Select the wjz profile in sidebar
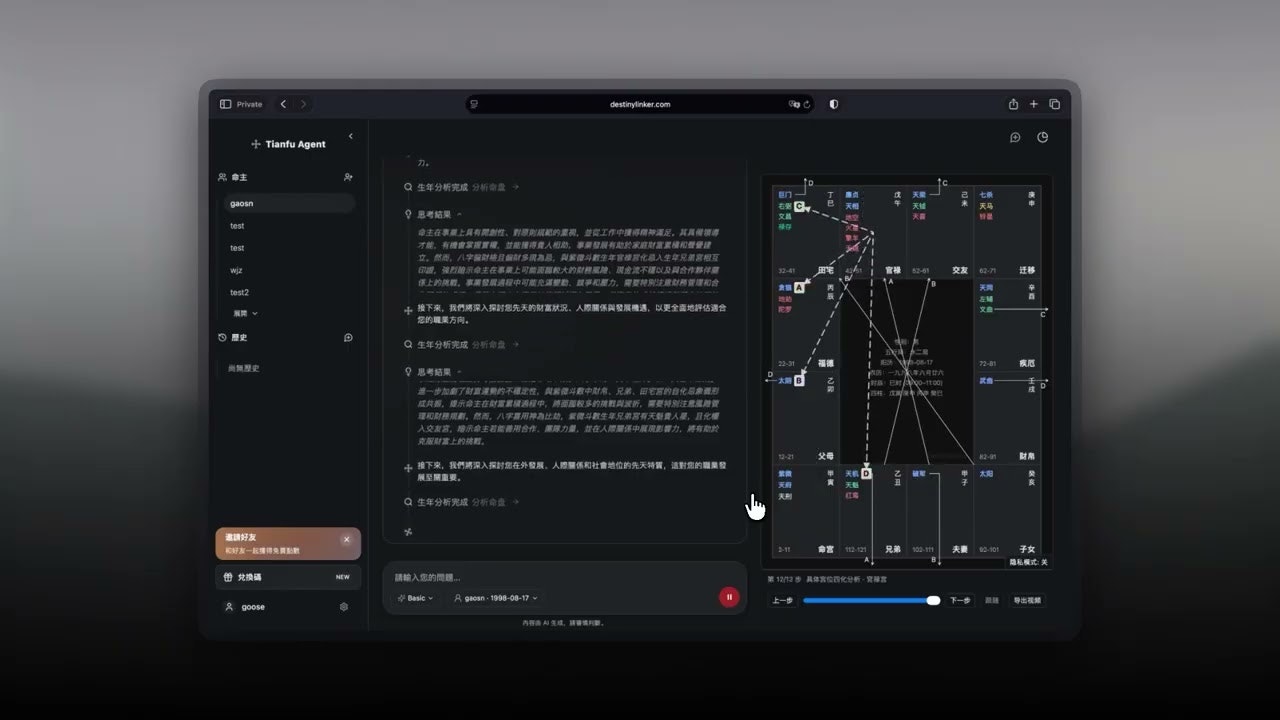Screen dimensions: 1280x720 pos(237,270)
